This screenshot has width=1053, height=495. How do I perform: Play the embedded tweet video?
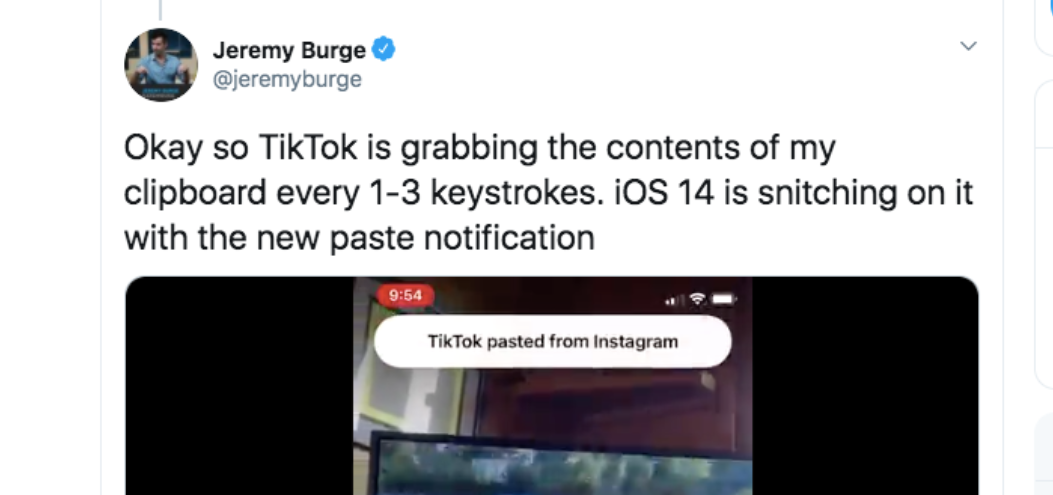click(x=552, y=386)
